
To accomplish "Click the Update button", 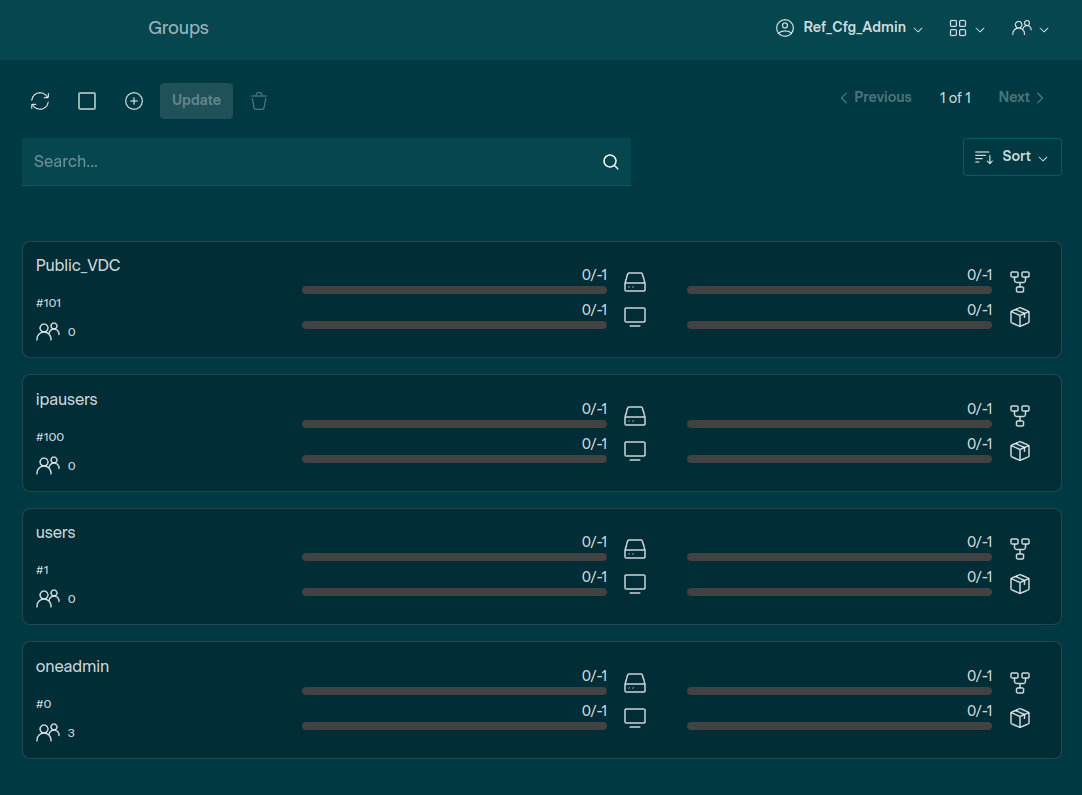I will coord(197,101).
